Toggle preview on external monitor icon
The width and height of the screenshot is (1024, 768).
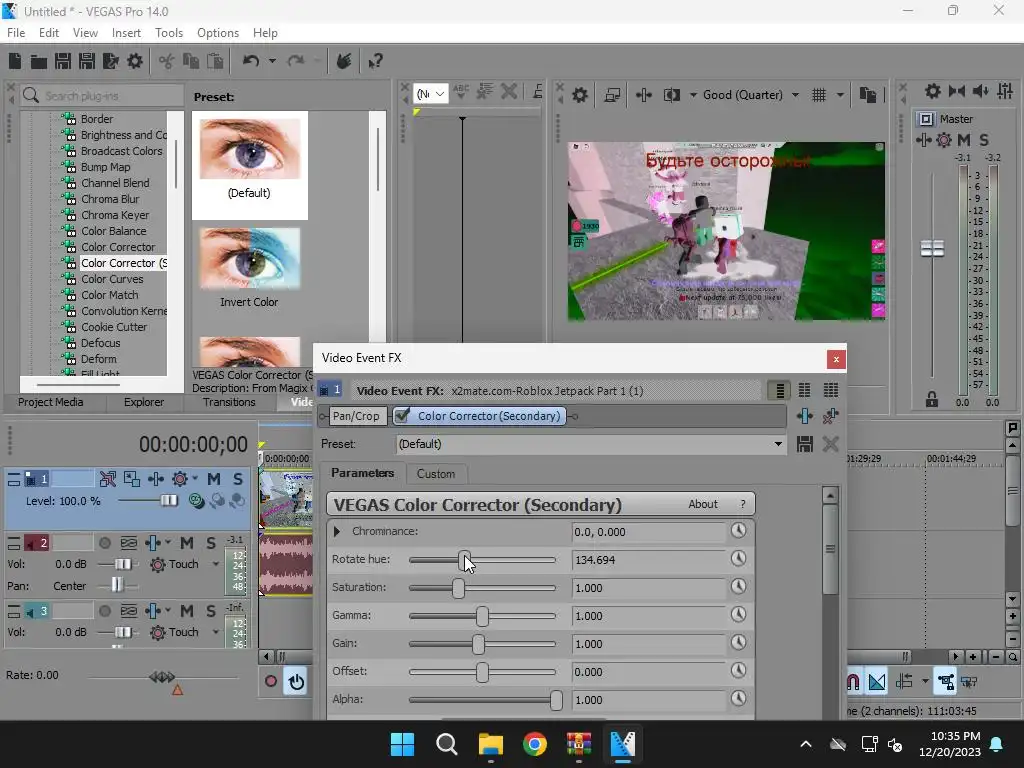point(612,95)
